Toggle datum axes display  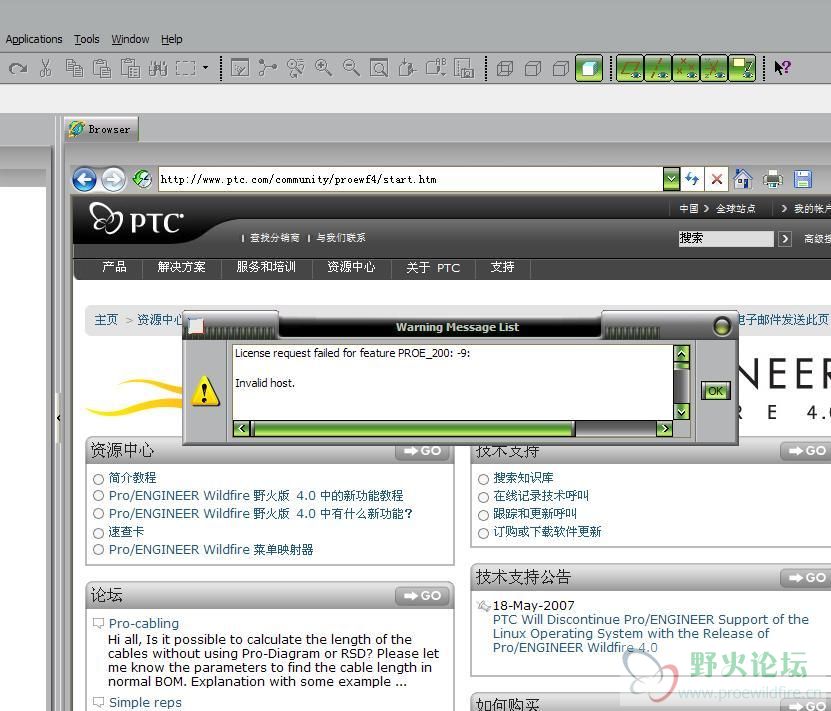click(658, 68)
